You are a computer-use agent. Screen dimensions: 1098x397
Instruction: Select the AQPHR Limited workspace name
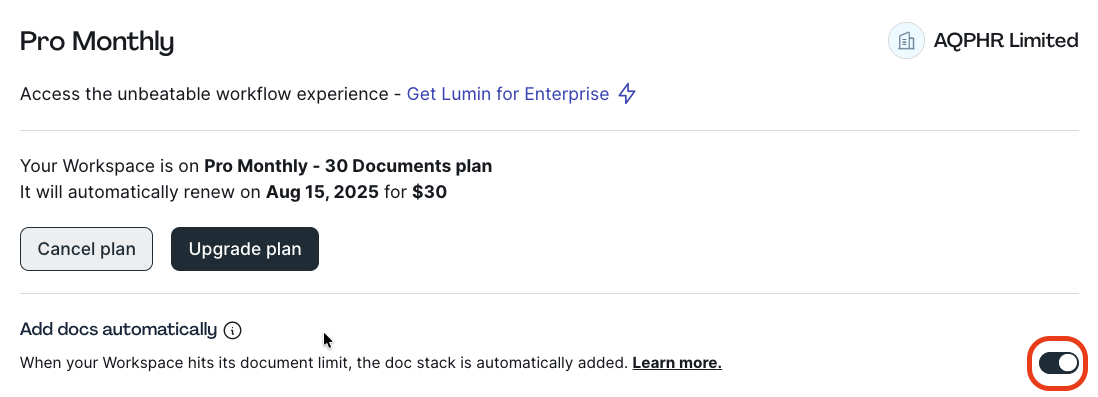pyautogui.click(x=1006, y=41)
